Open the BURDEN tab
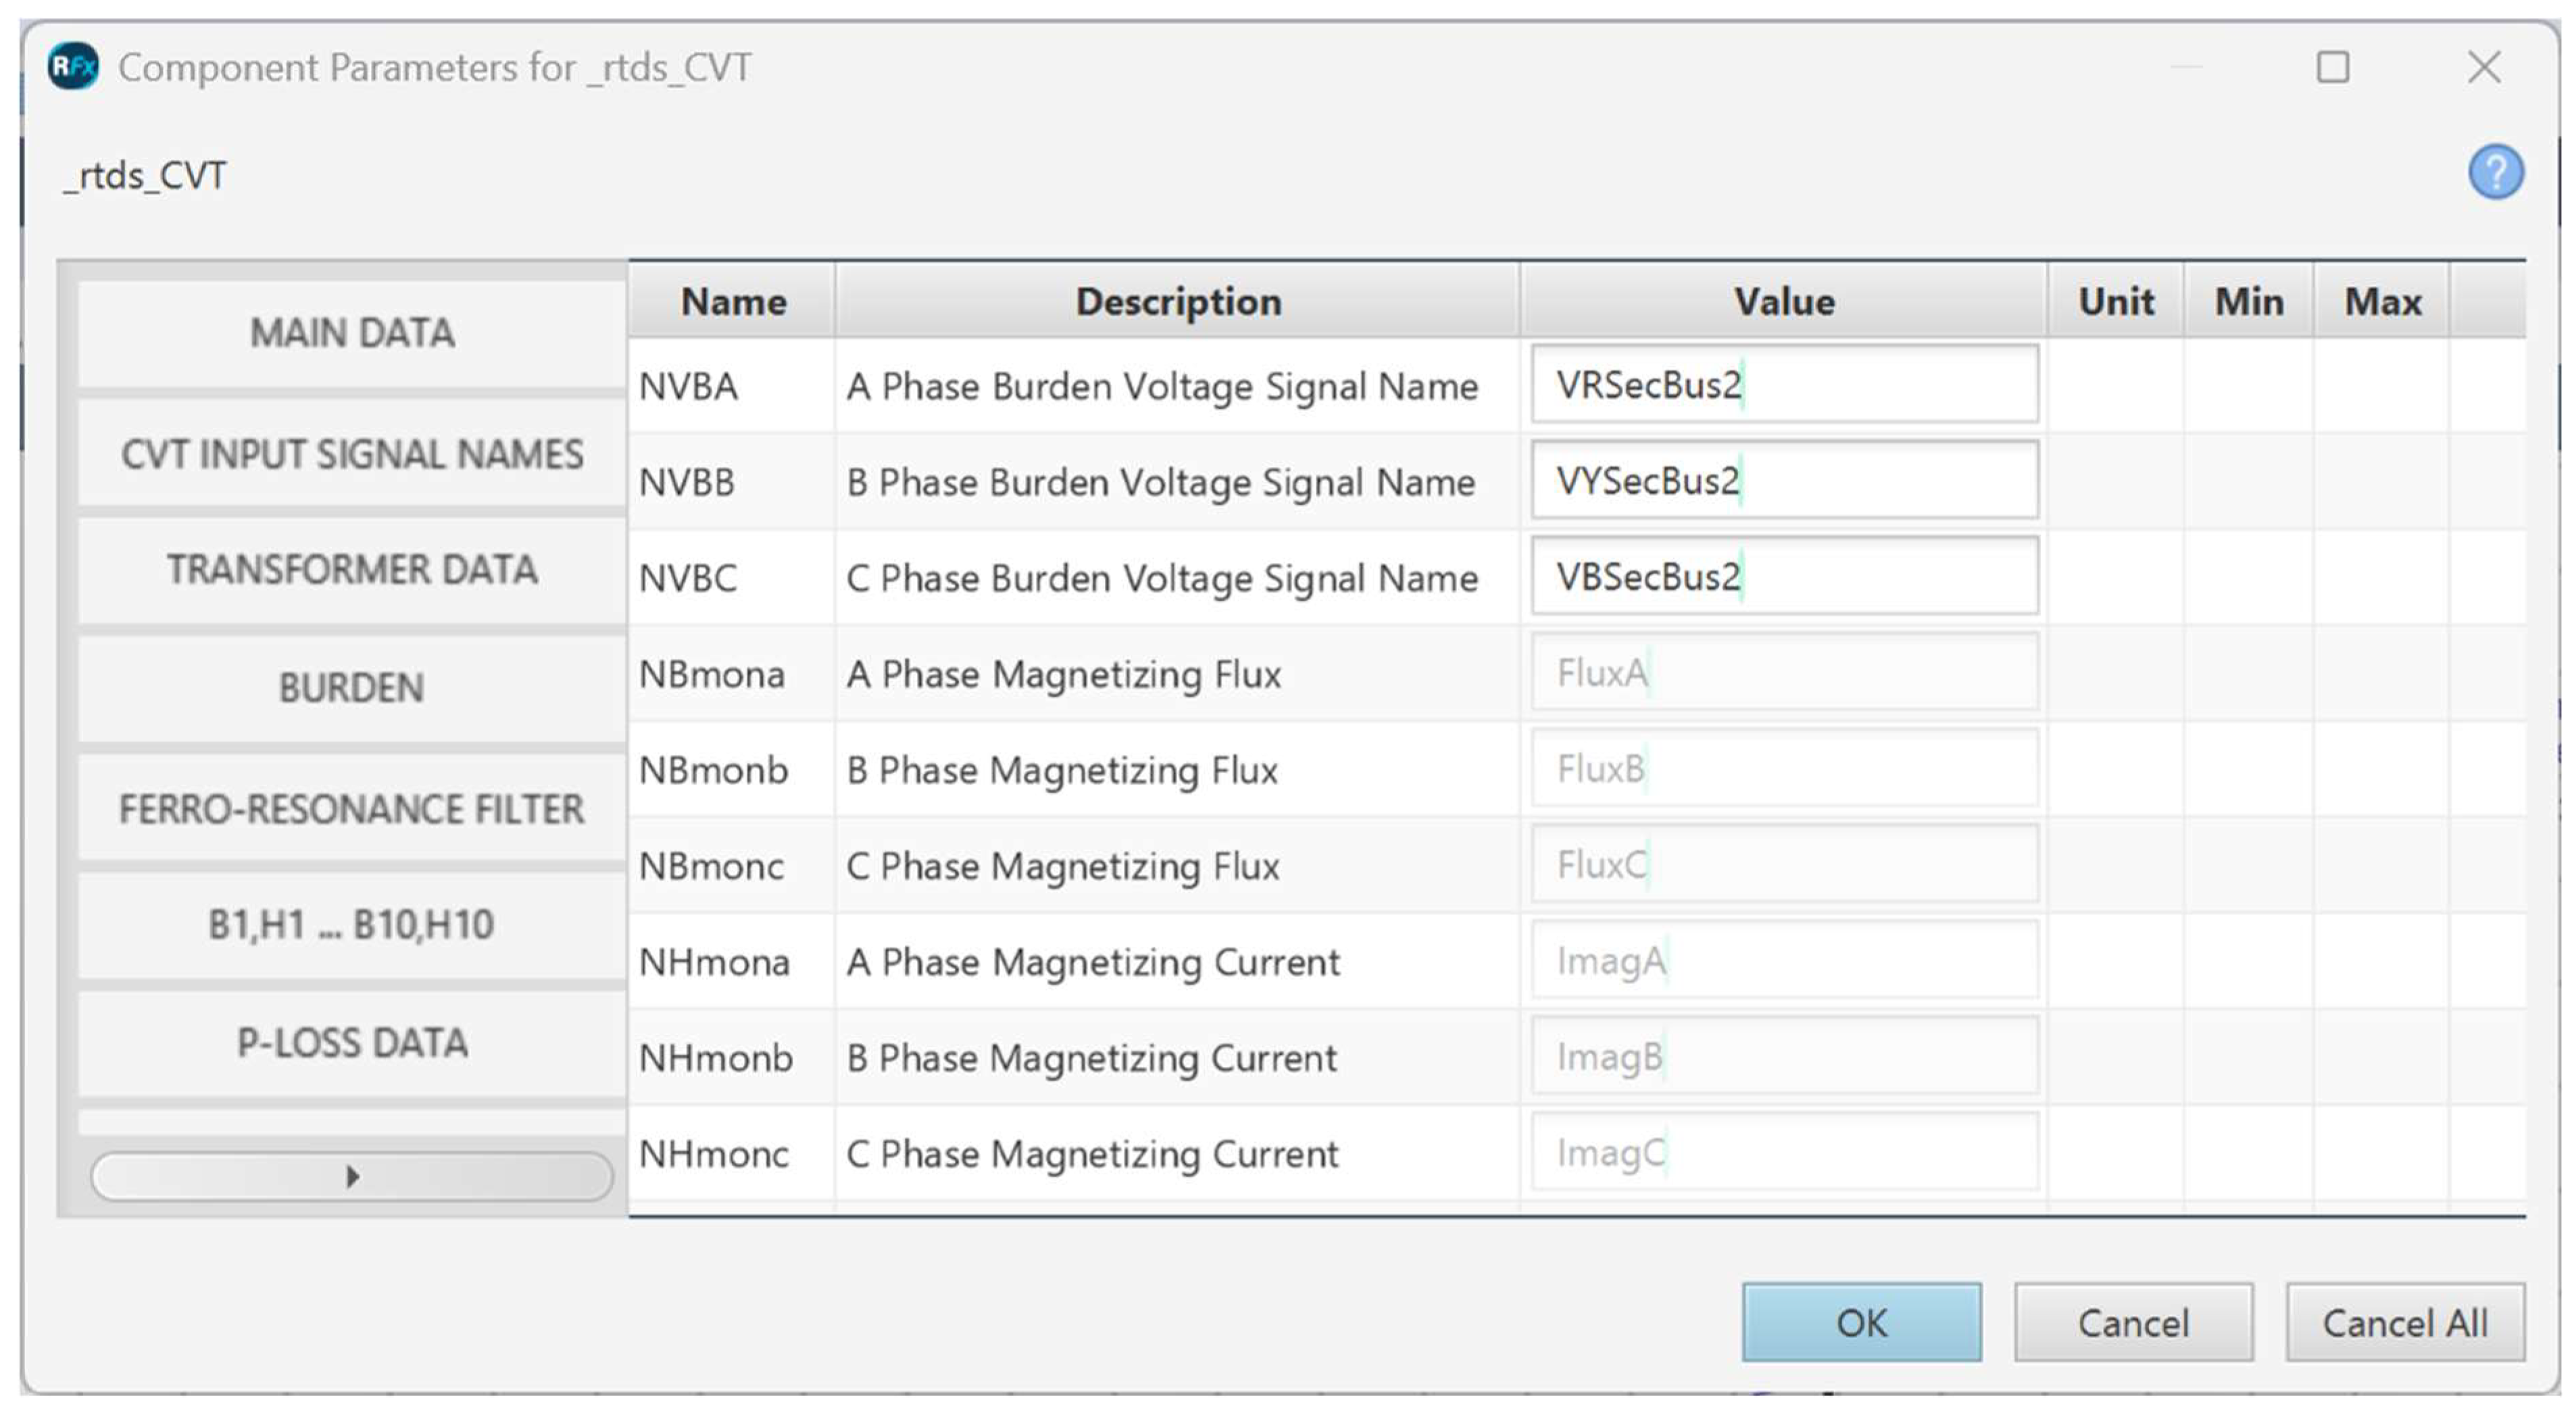2576x1415 pixels. (x=352, y=688)
